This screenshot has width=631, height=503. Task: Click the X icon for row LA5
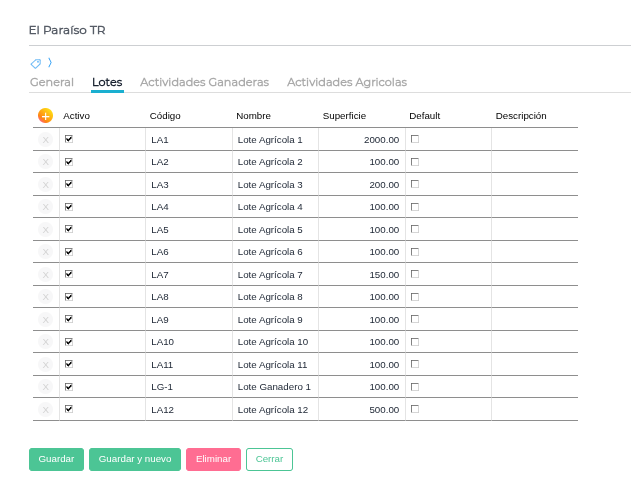tap(45, 230)
